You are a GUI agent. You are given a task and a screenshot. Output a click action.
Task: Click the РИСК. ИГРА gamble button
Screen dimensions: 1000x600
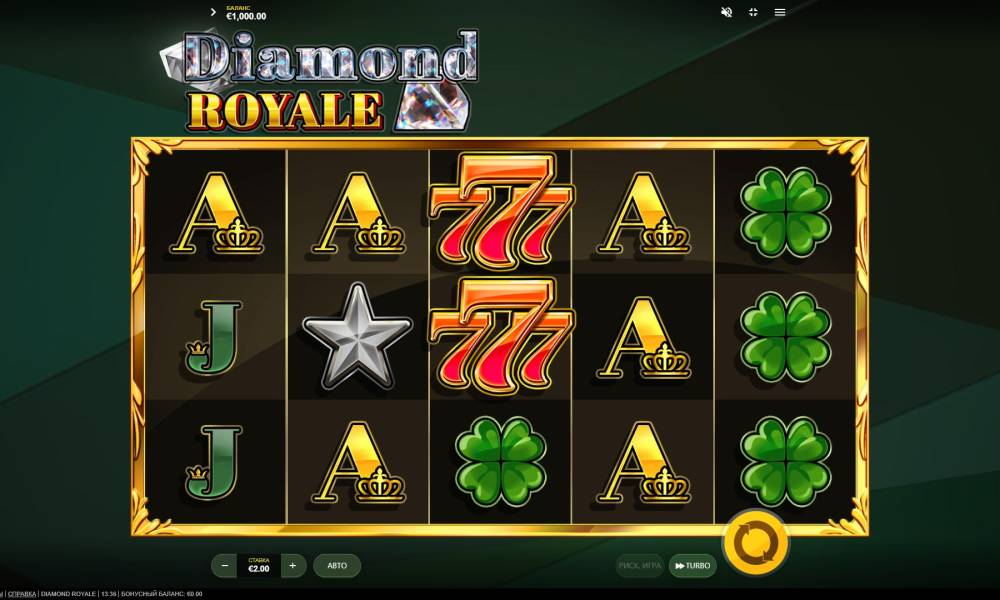(640, 566)
